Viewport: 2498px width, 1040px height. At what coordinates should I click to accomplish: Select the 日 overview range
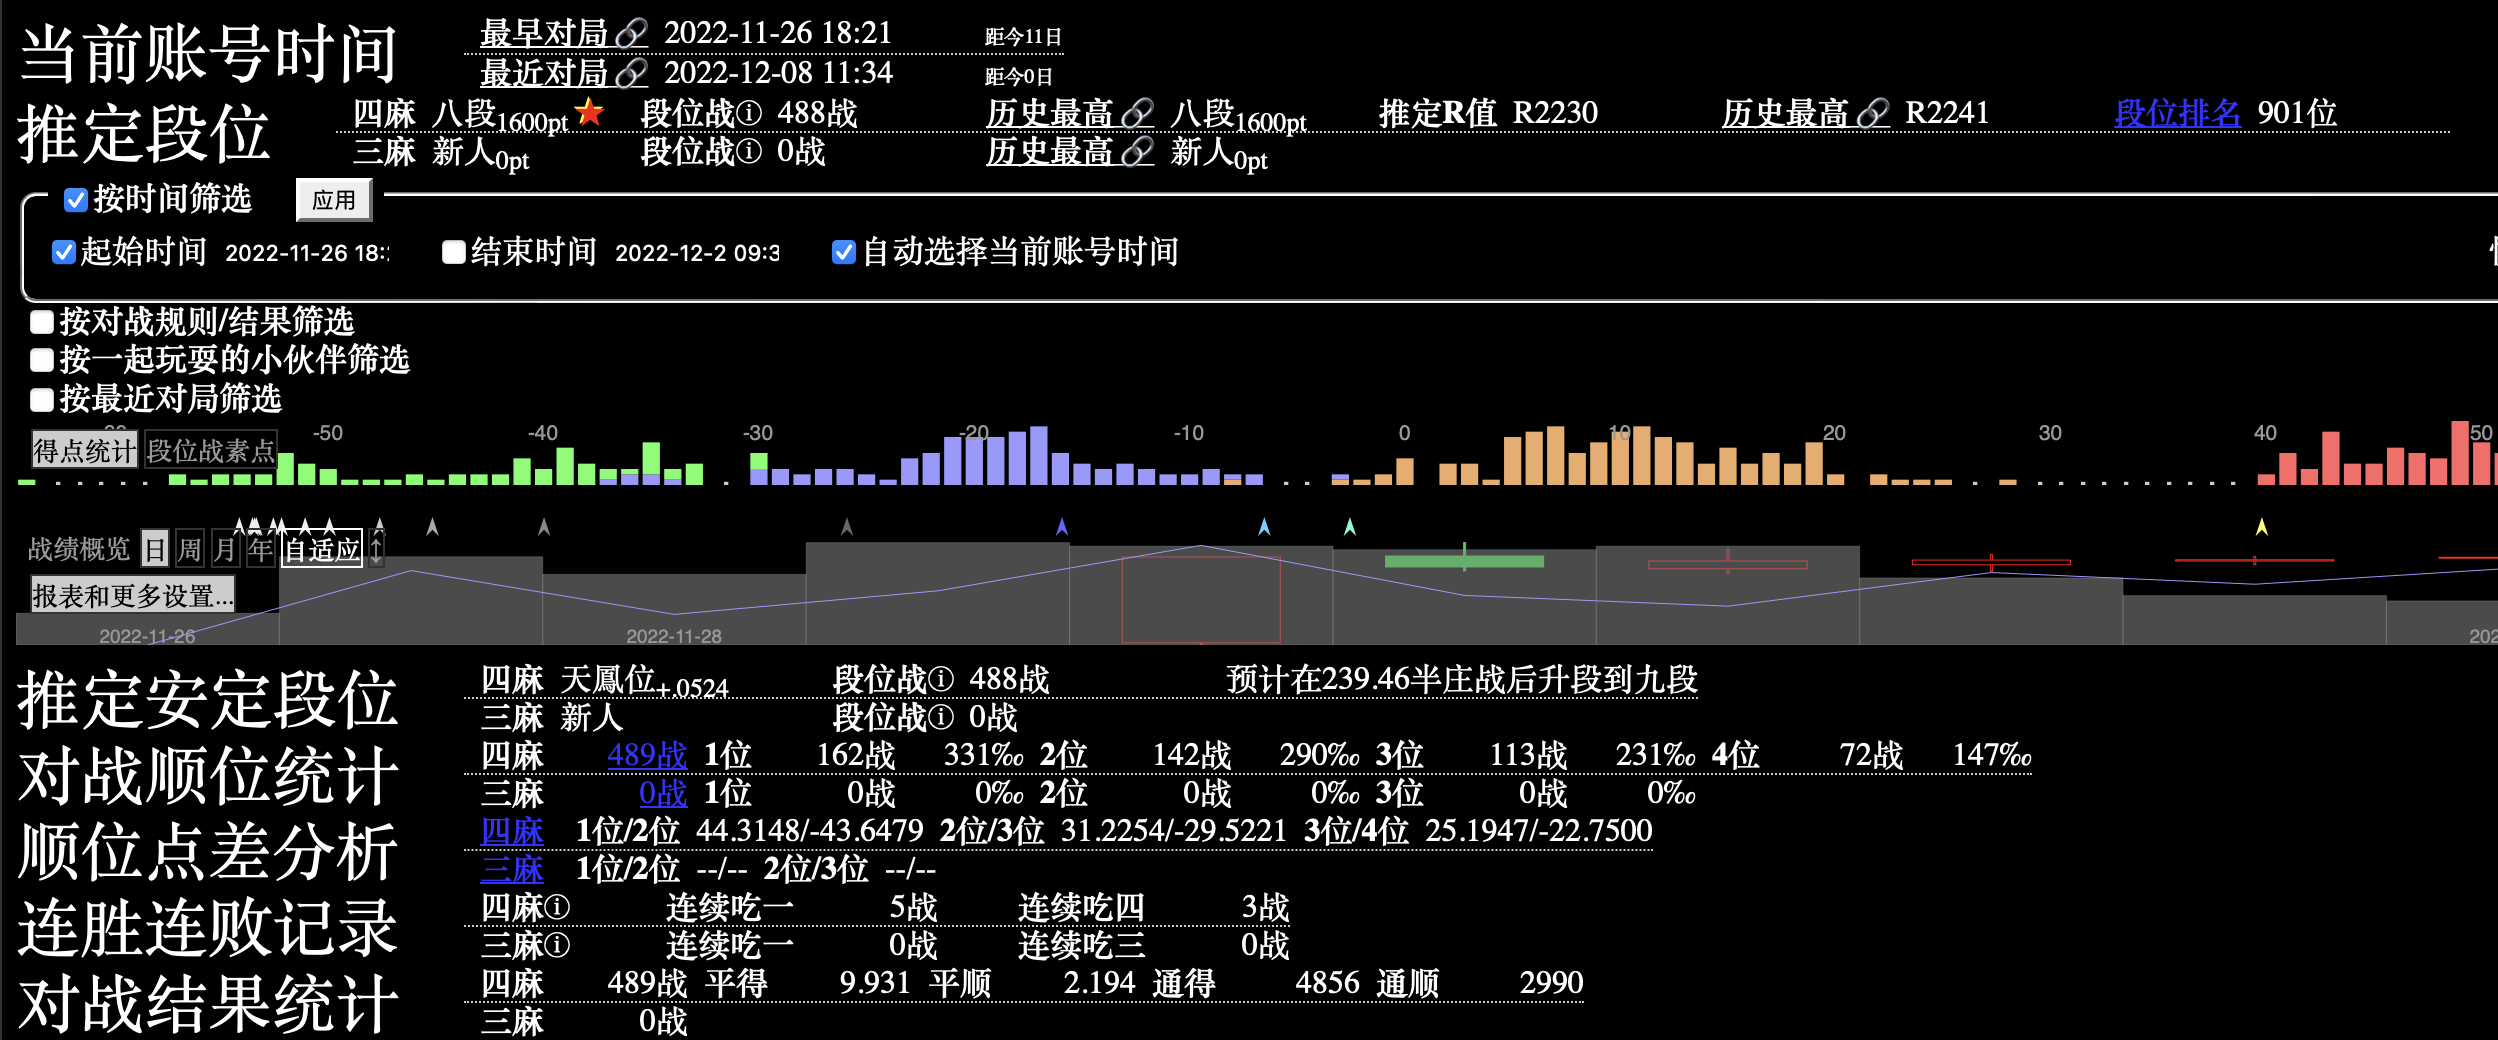click(x=155, y=549)
